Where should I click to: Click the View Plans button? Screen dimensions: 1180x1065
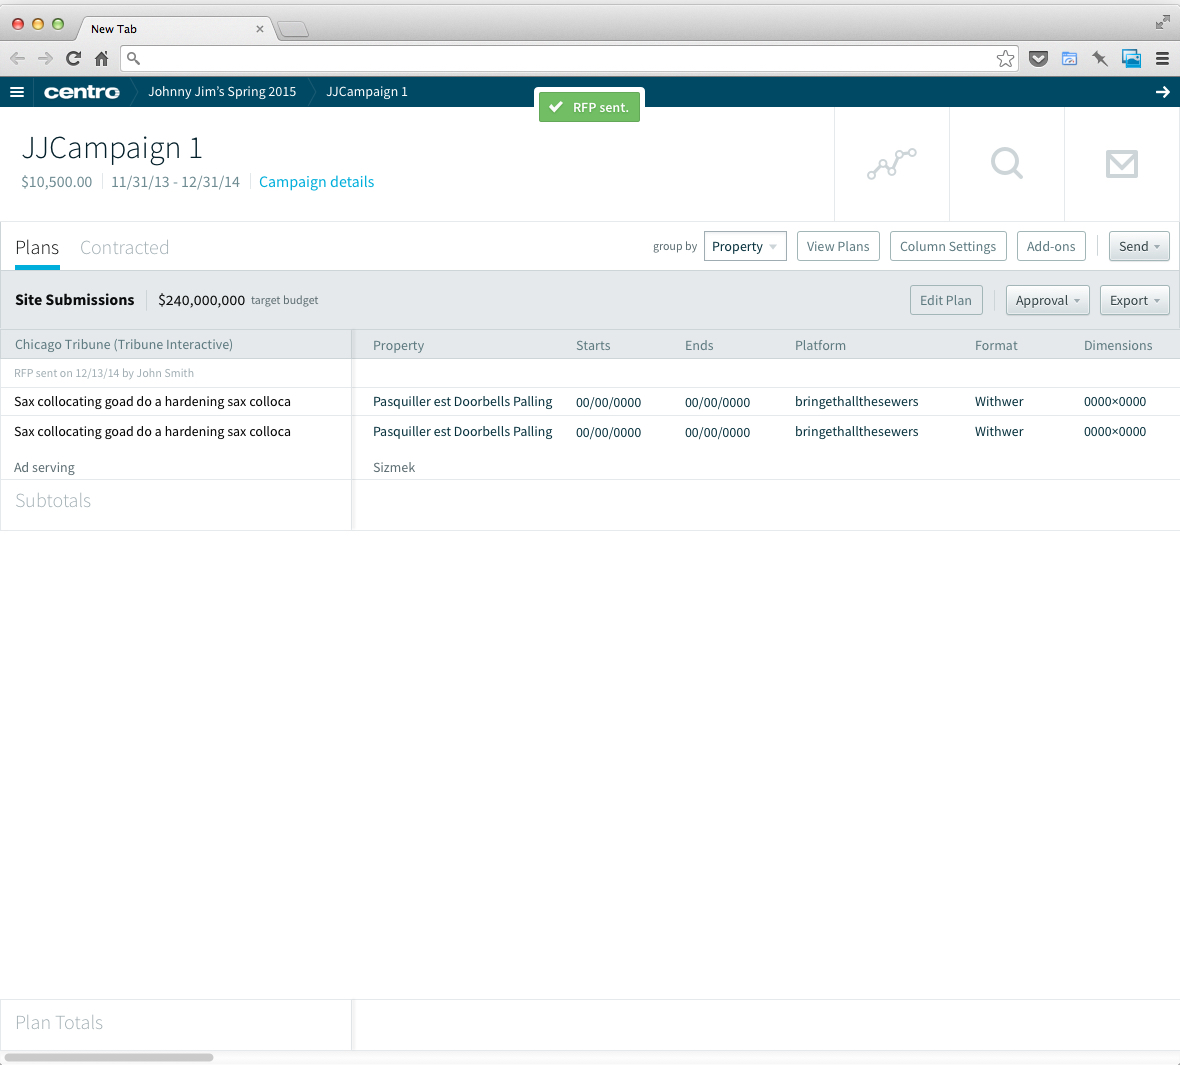(838, 246)
